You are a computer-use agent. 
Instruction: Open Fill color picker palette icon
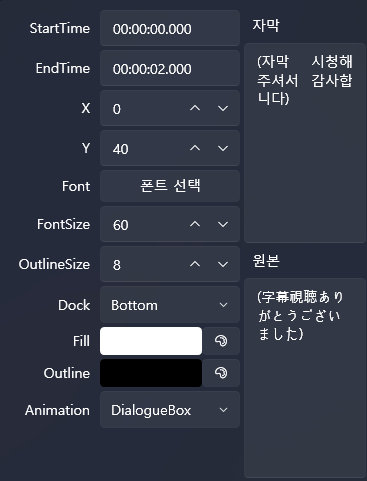coord(221,341)
